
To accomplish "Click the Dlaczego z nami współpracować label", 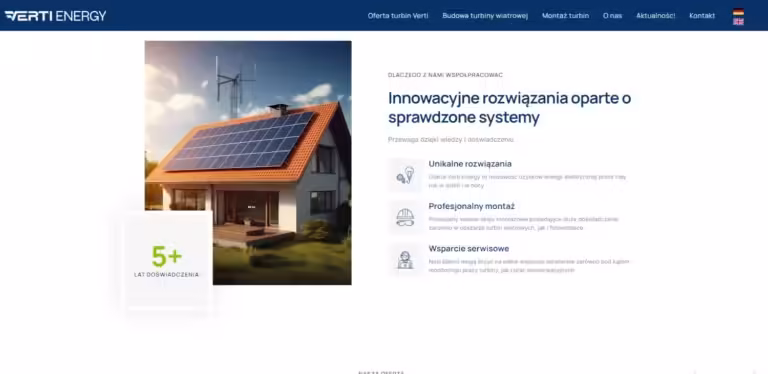I will coord(445,75).
